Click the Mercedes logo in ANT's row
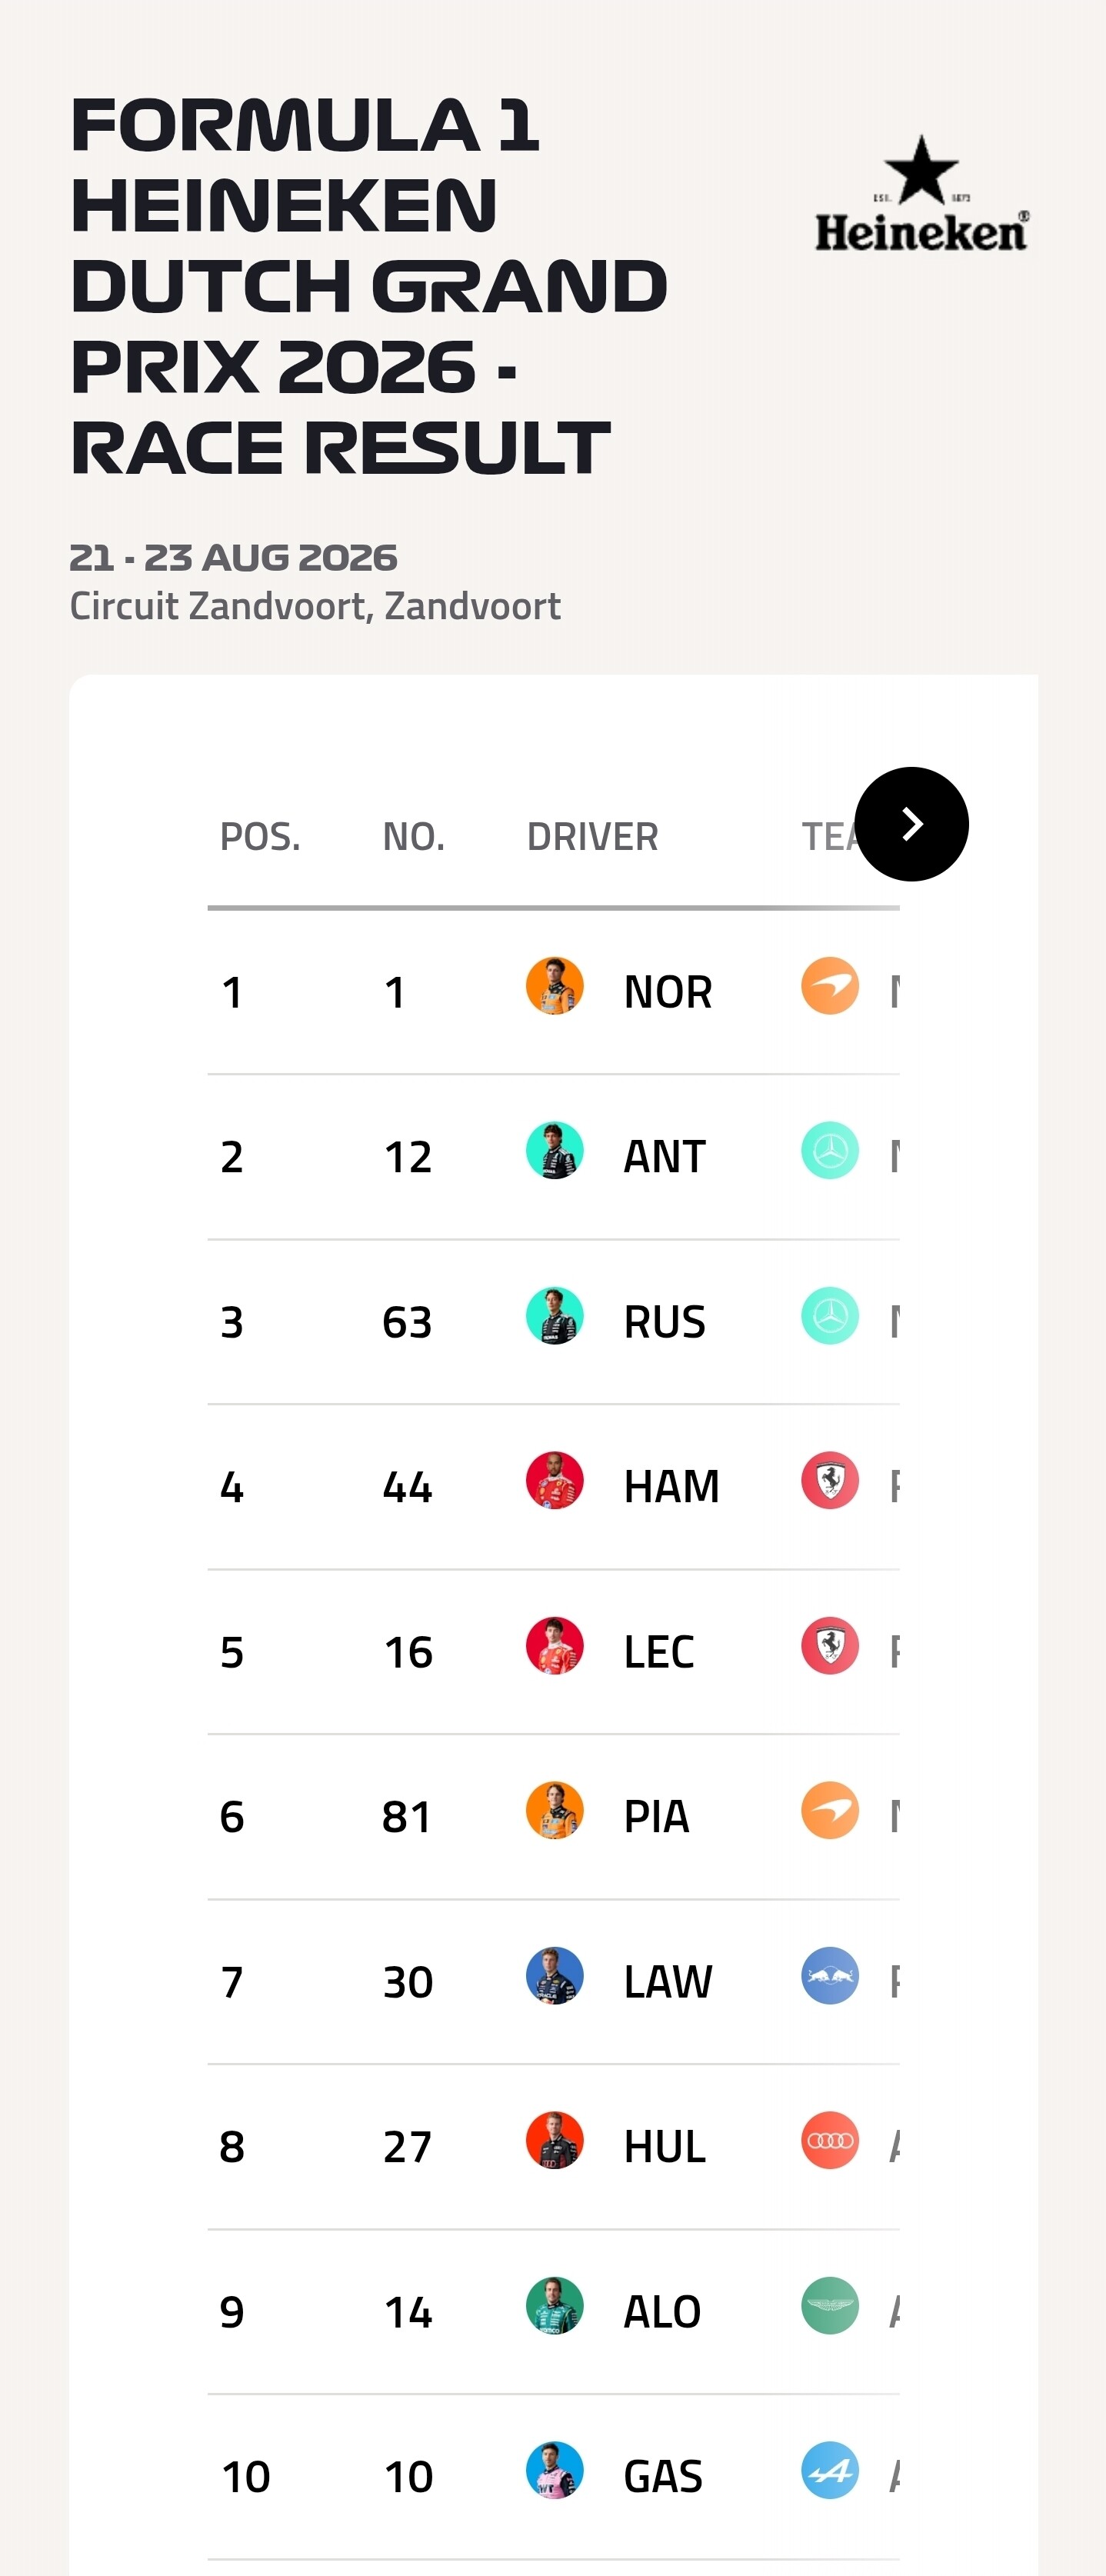 click(830, 1151)
